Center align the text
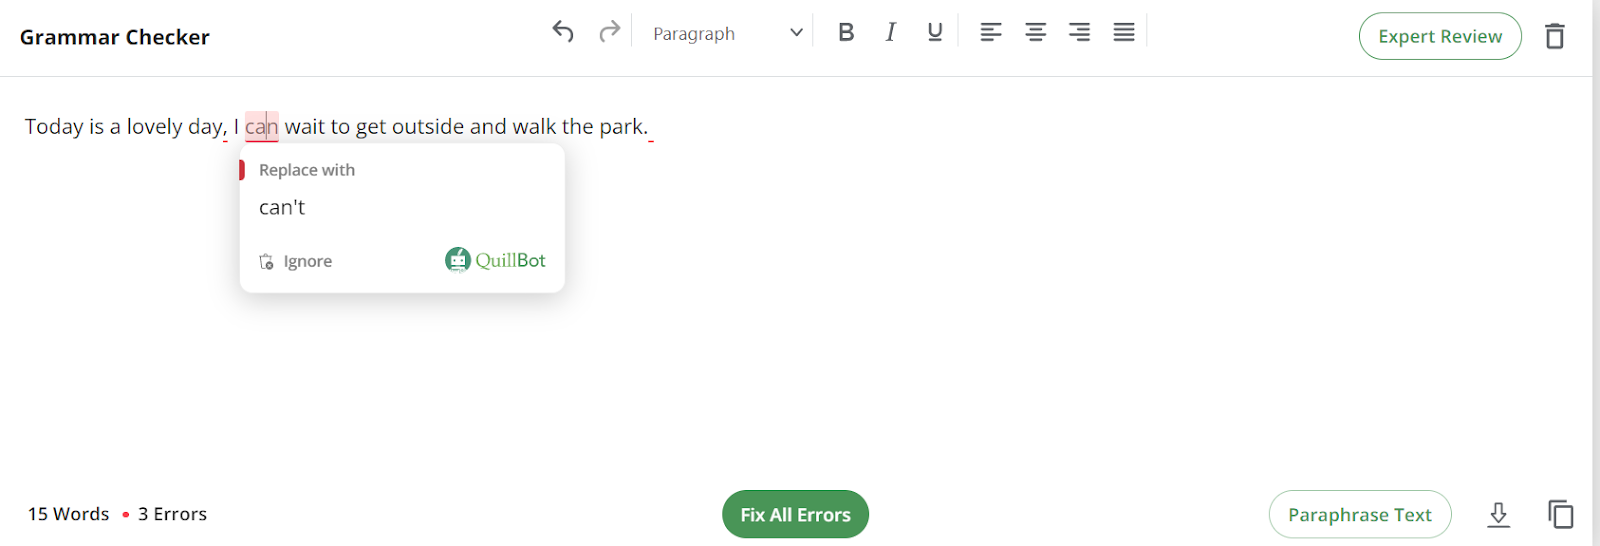The image size is (1600, 546). [x=1035, y=32]
